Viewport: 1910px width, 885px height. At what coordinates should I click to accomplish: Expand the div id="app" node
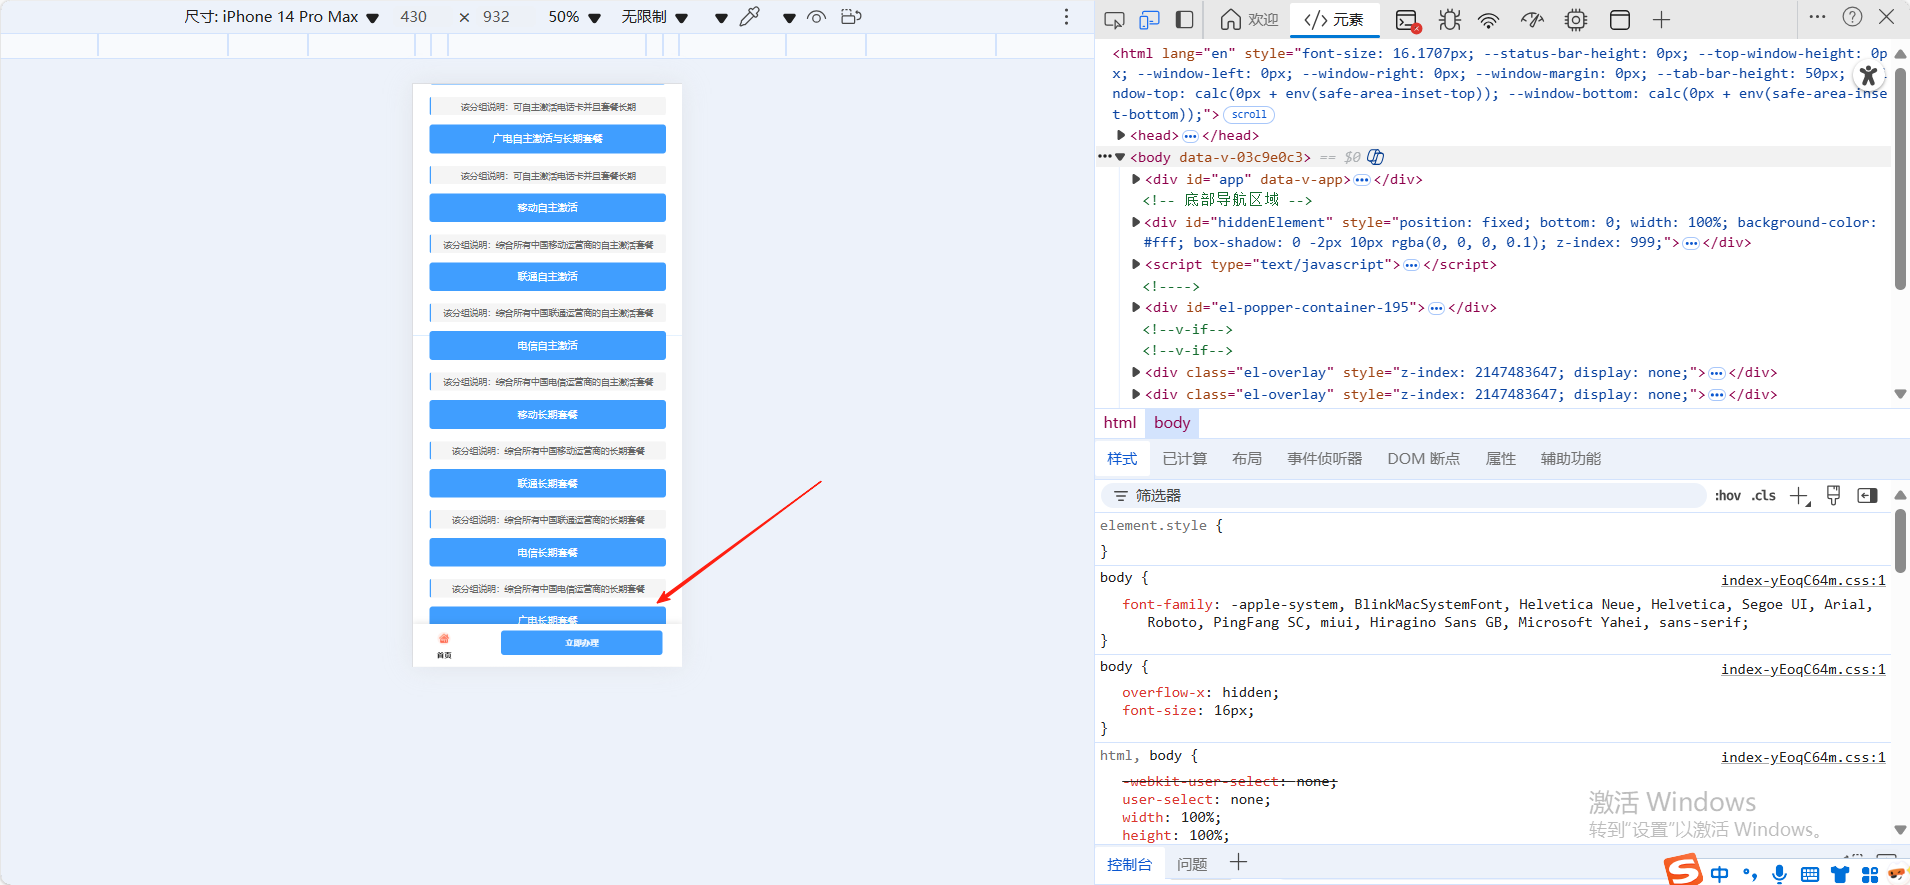[x=1136, y=179]
